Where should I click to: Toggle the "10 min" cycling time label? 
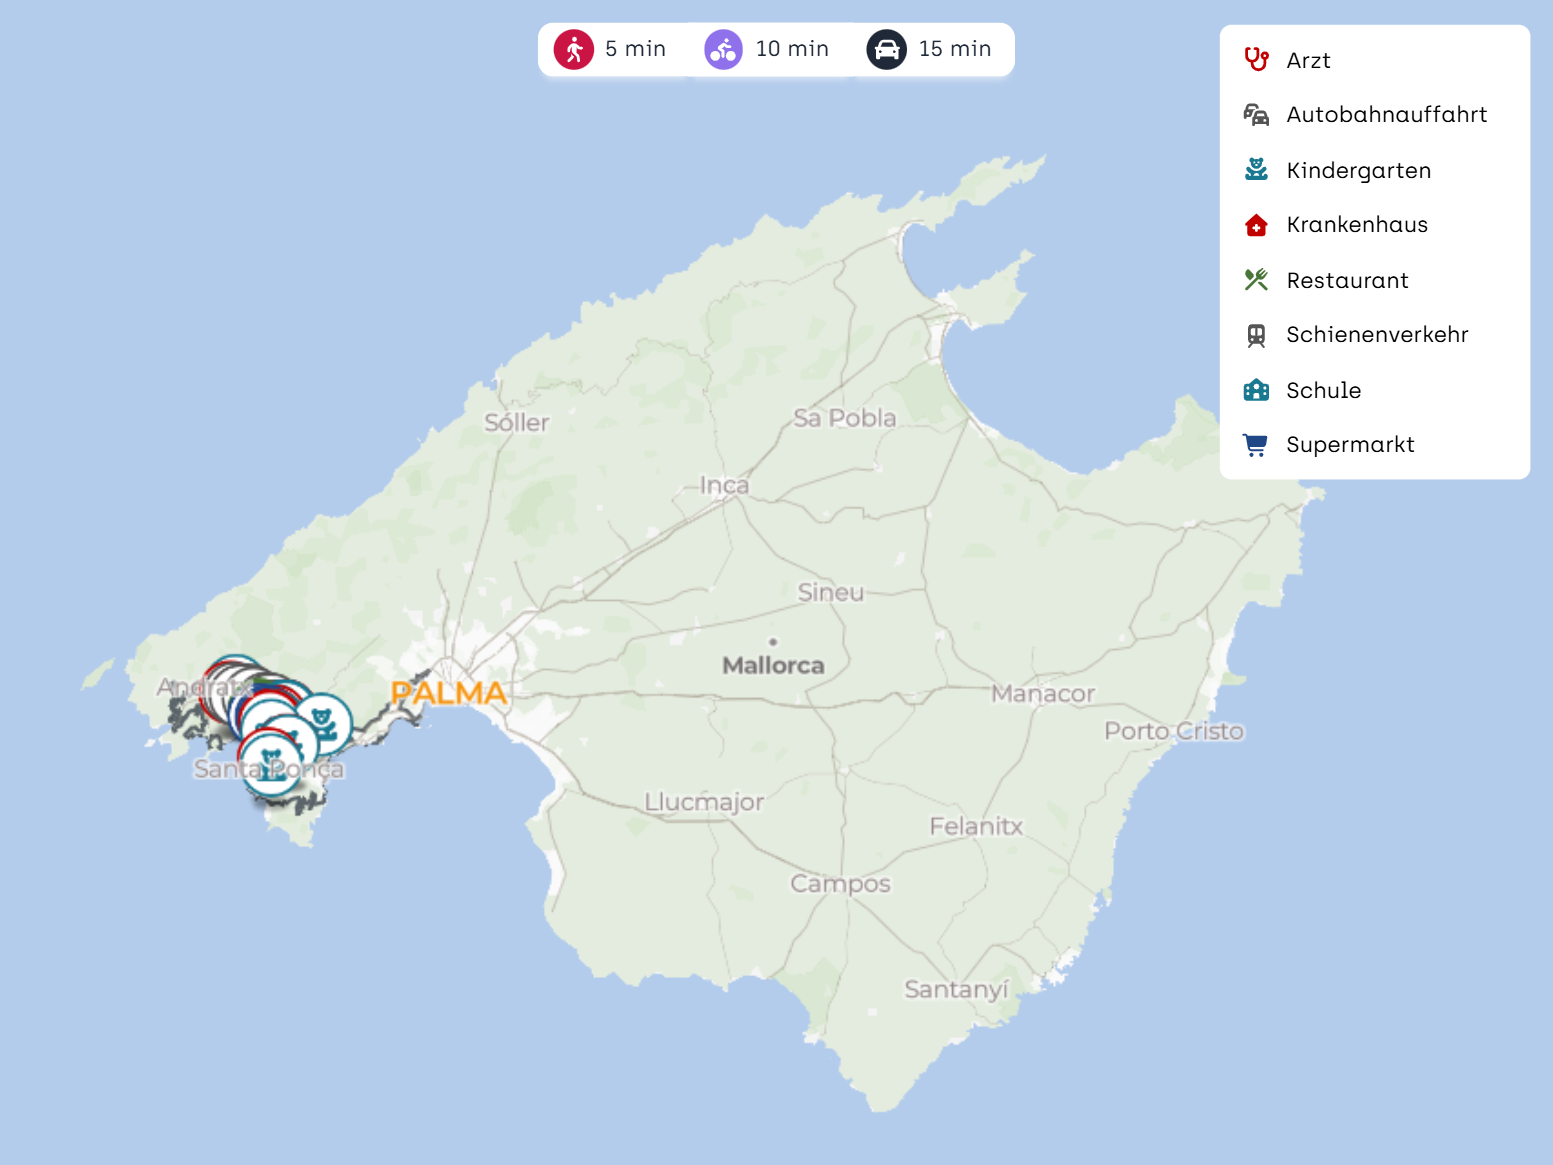click(792, 49)
